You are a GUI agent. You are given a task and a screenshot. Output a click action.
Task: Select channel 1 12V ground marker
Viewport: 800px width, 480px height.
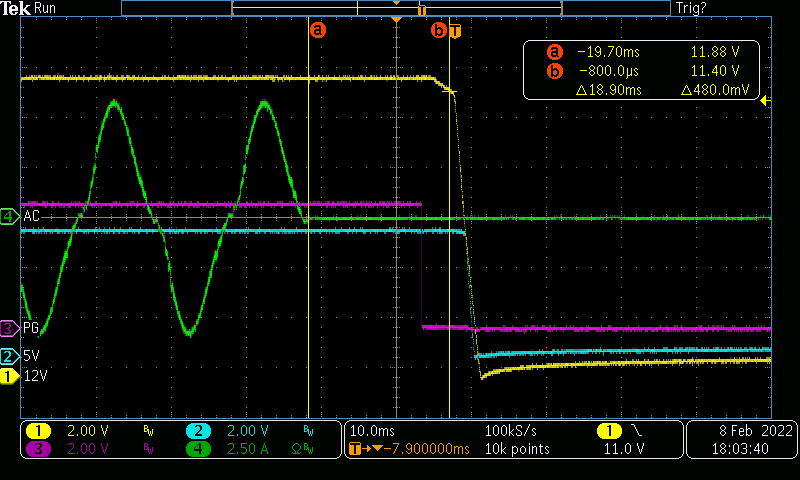(9, 376)
